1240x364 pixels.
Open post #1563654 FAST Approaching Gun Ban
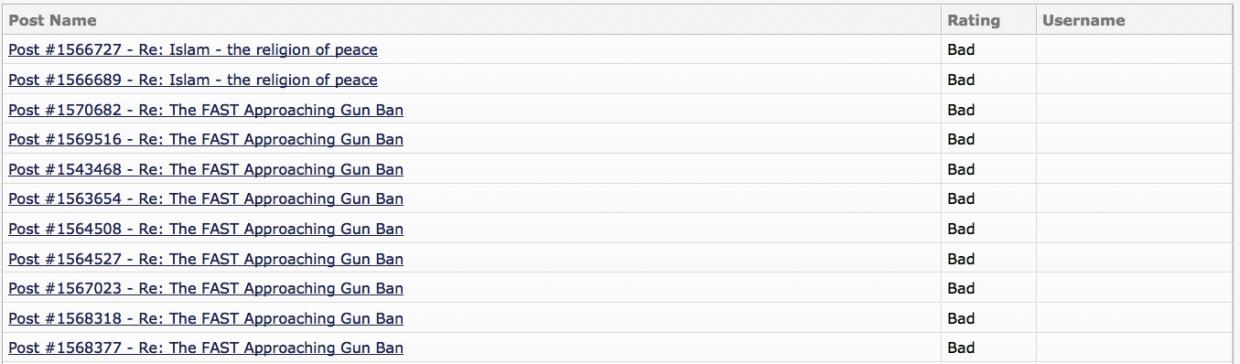point(206,199)
